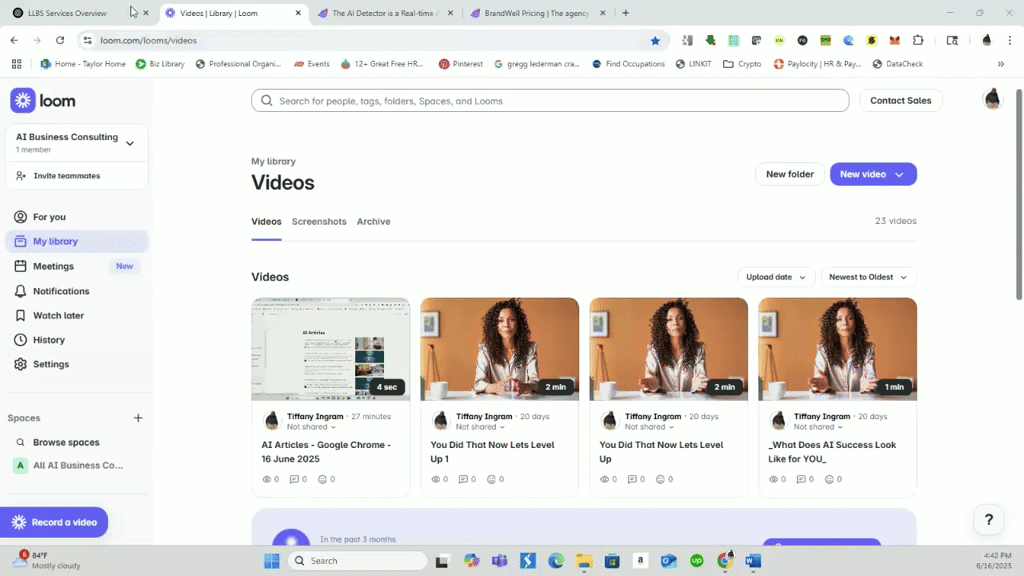Open All AI Business Co... space
This screenshot has height=576, width=1024.
[77, 465]
